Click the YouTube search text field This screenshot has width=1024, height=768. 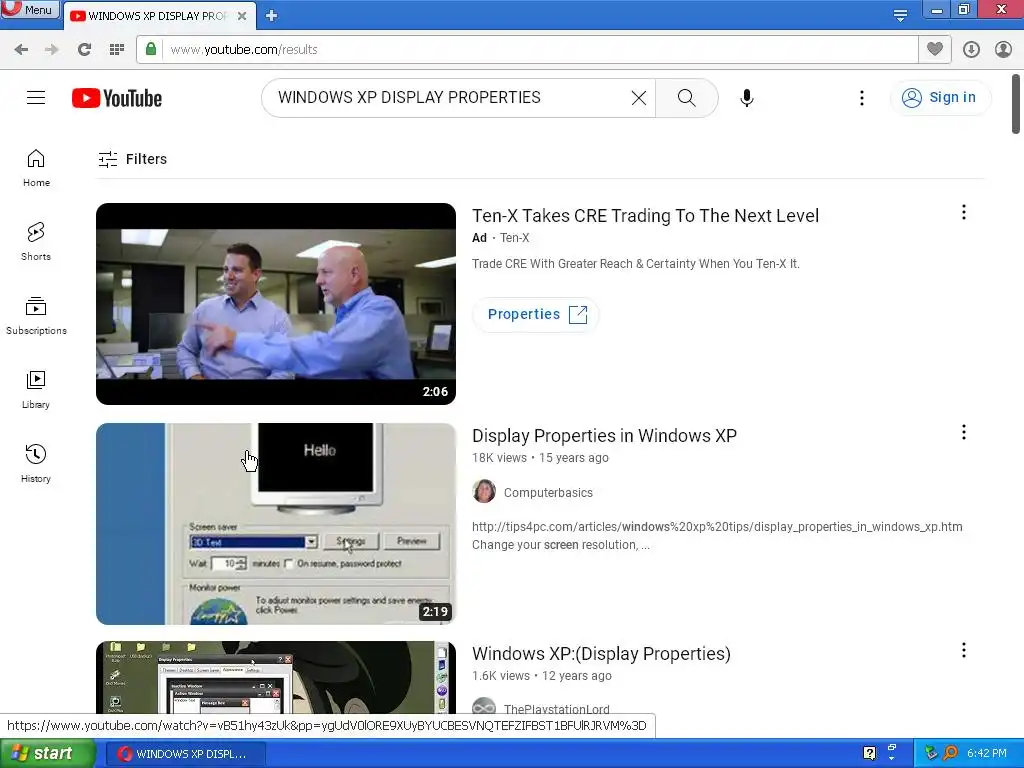451,98
